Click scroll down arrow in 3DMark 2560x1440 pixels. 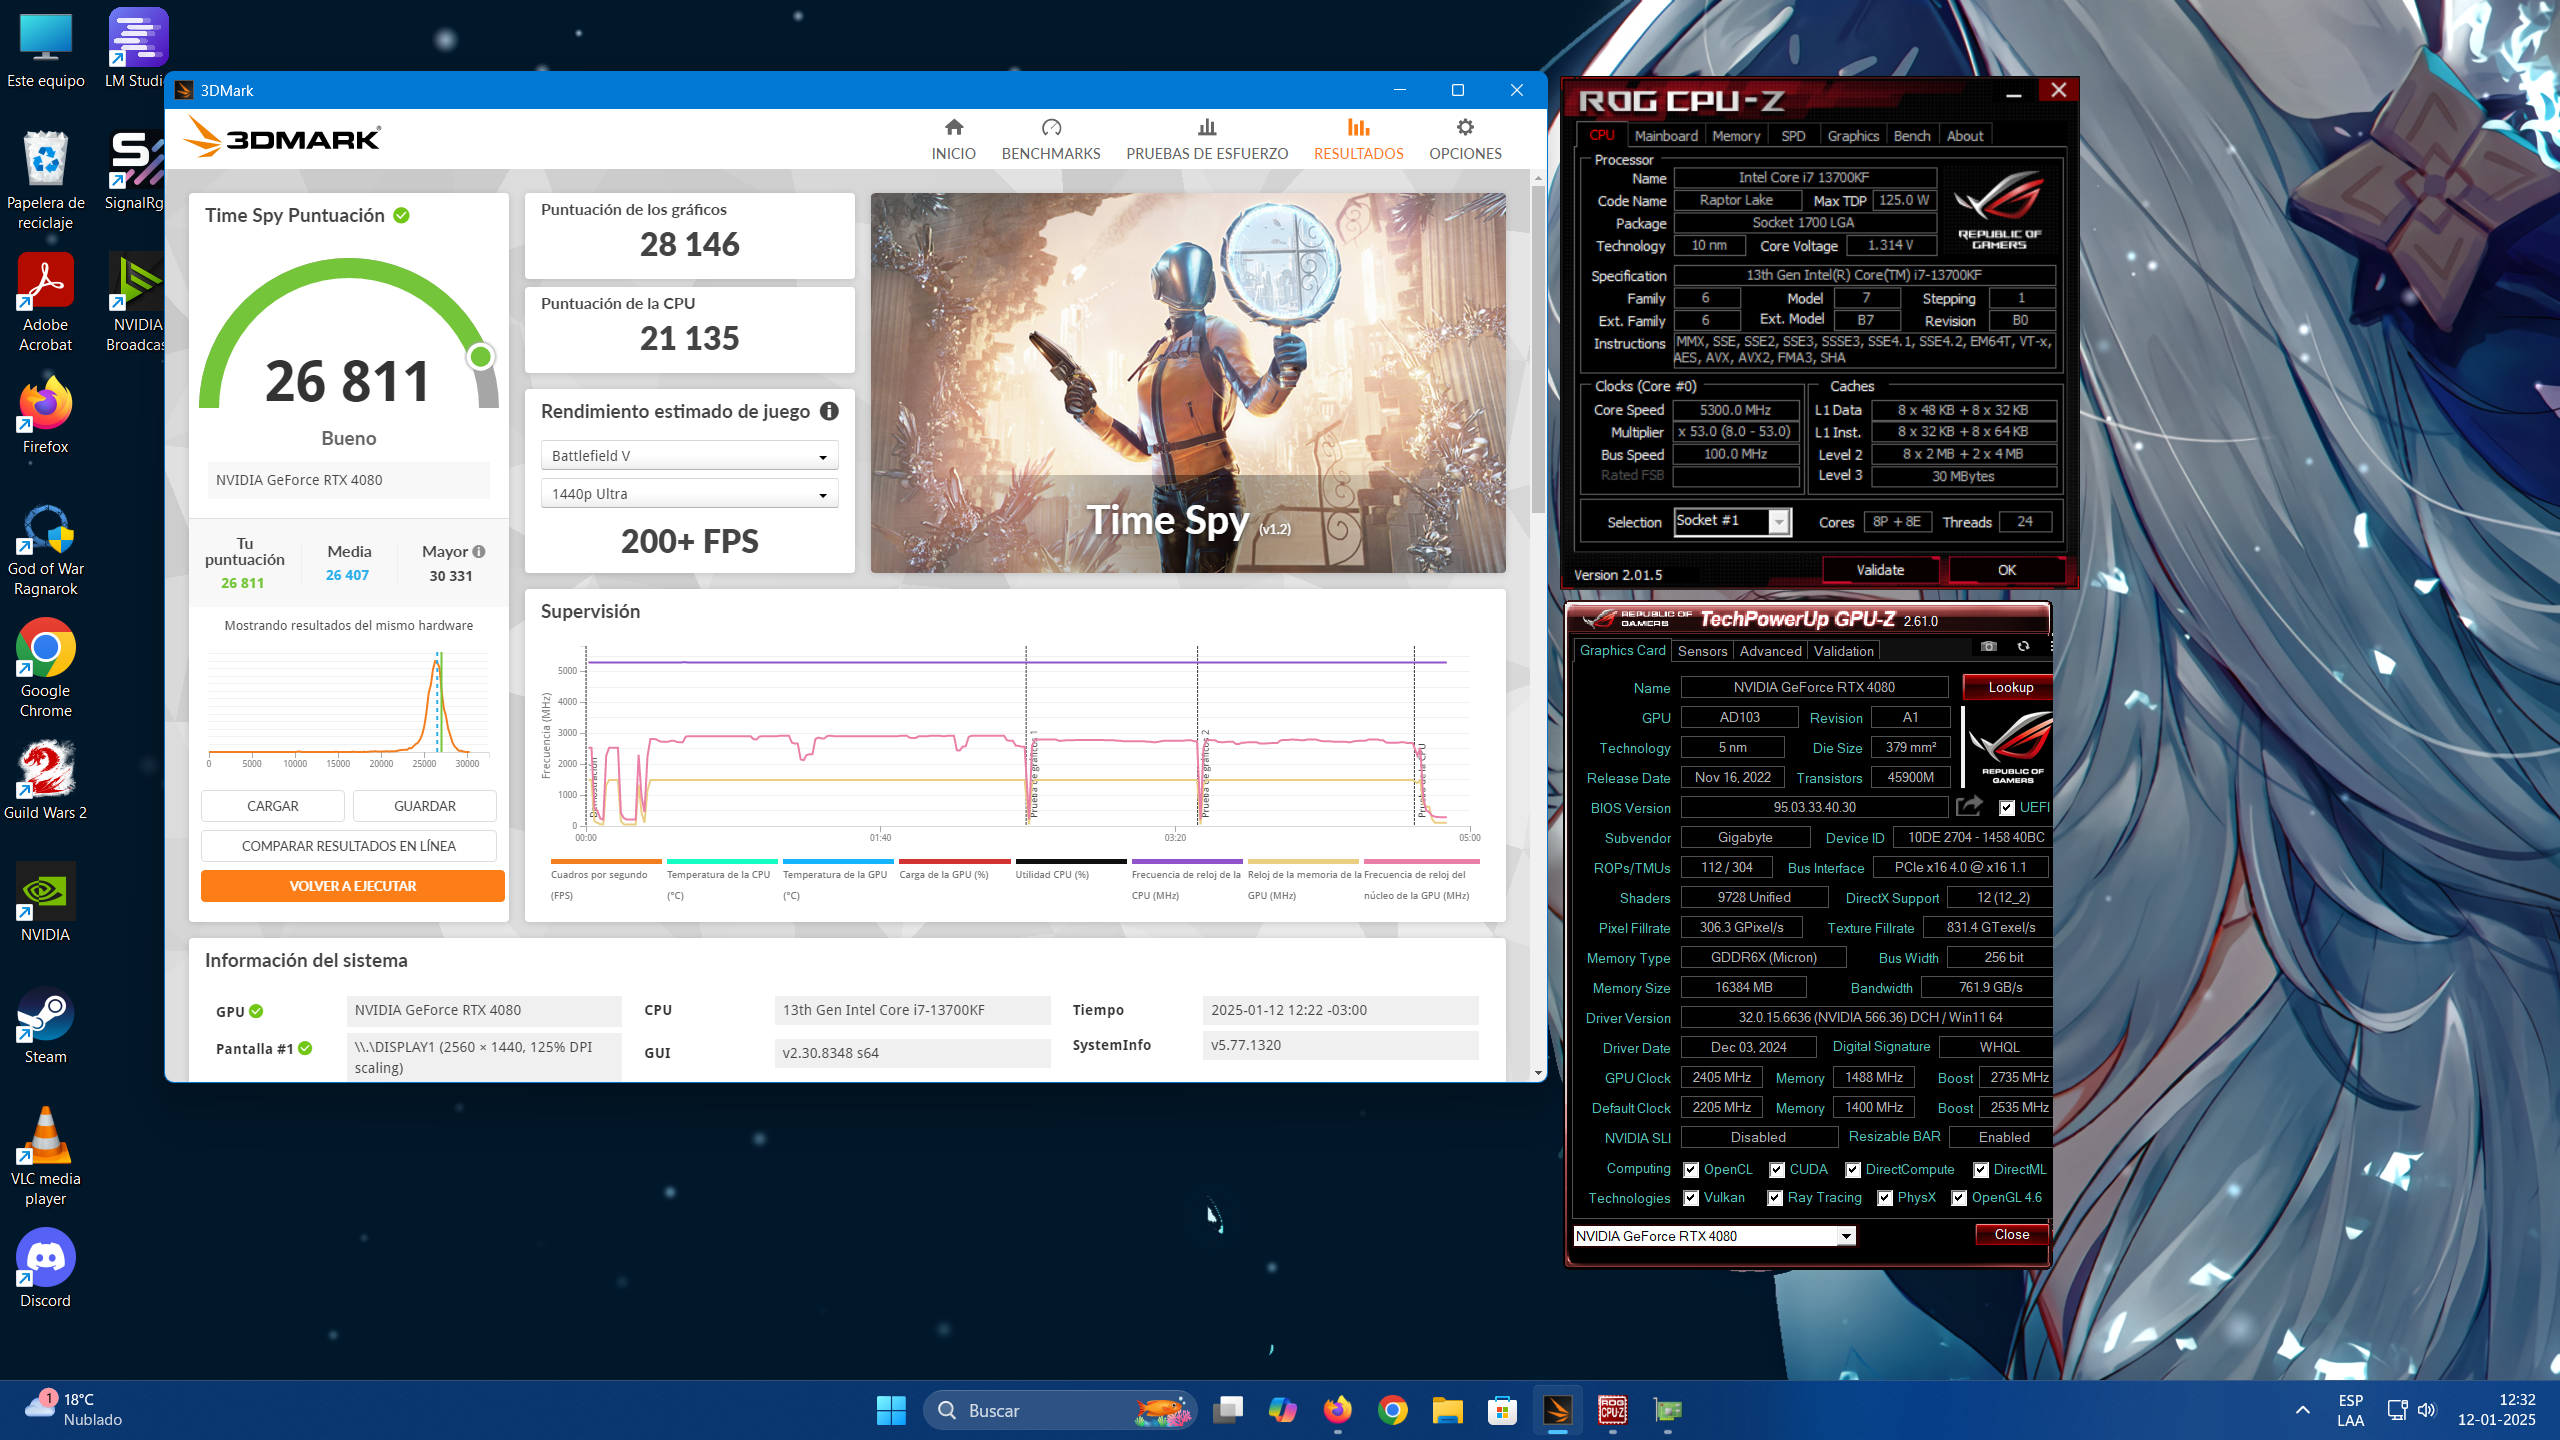coord(1538,1073)
